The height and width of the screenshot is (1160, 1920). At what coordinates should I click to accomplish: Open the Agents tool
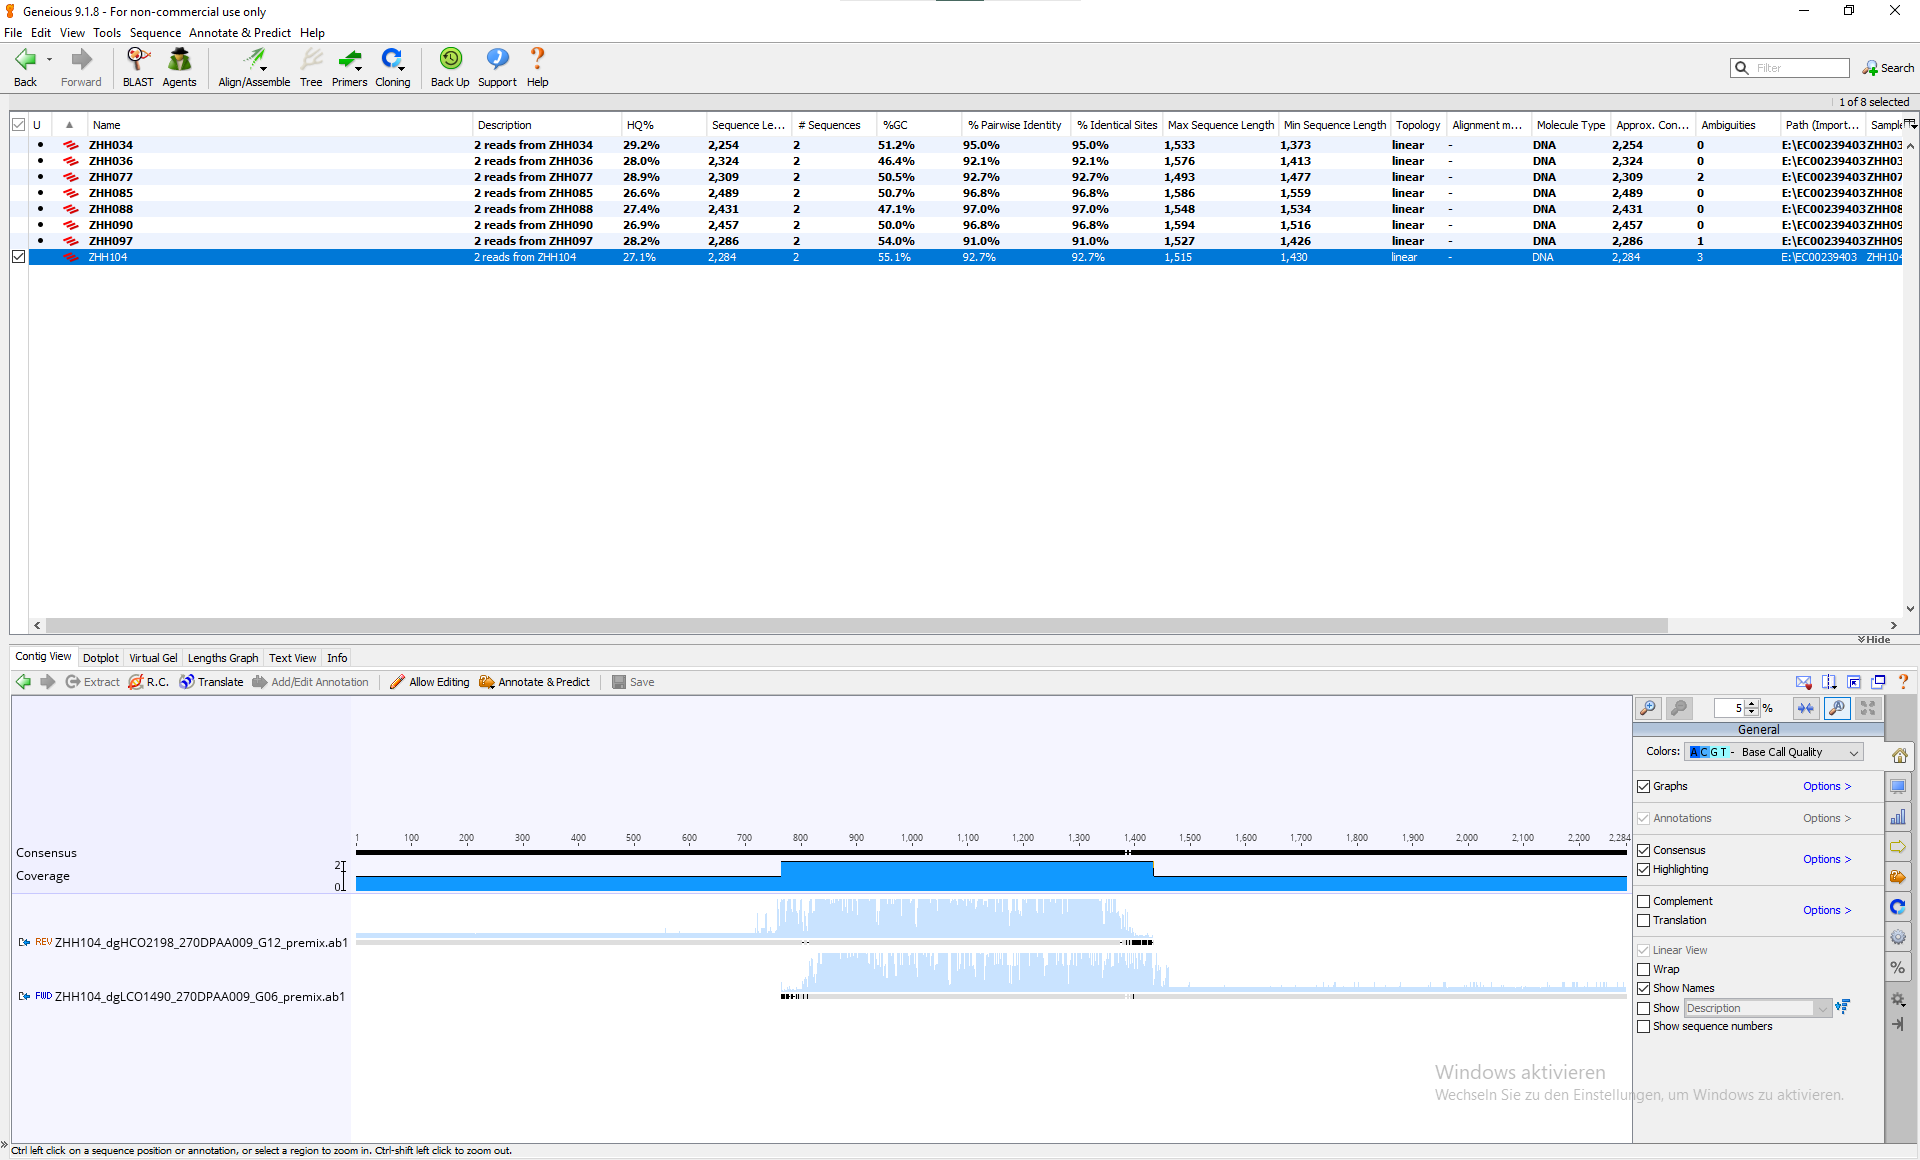pyautogui.click(x=179, y=68)
